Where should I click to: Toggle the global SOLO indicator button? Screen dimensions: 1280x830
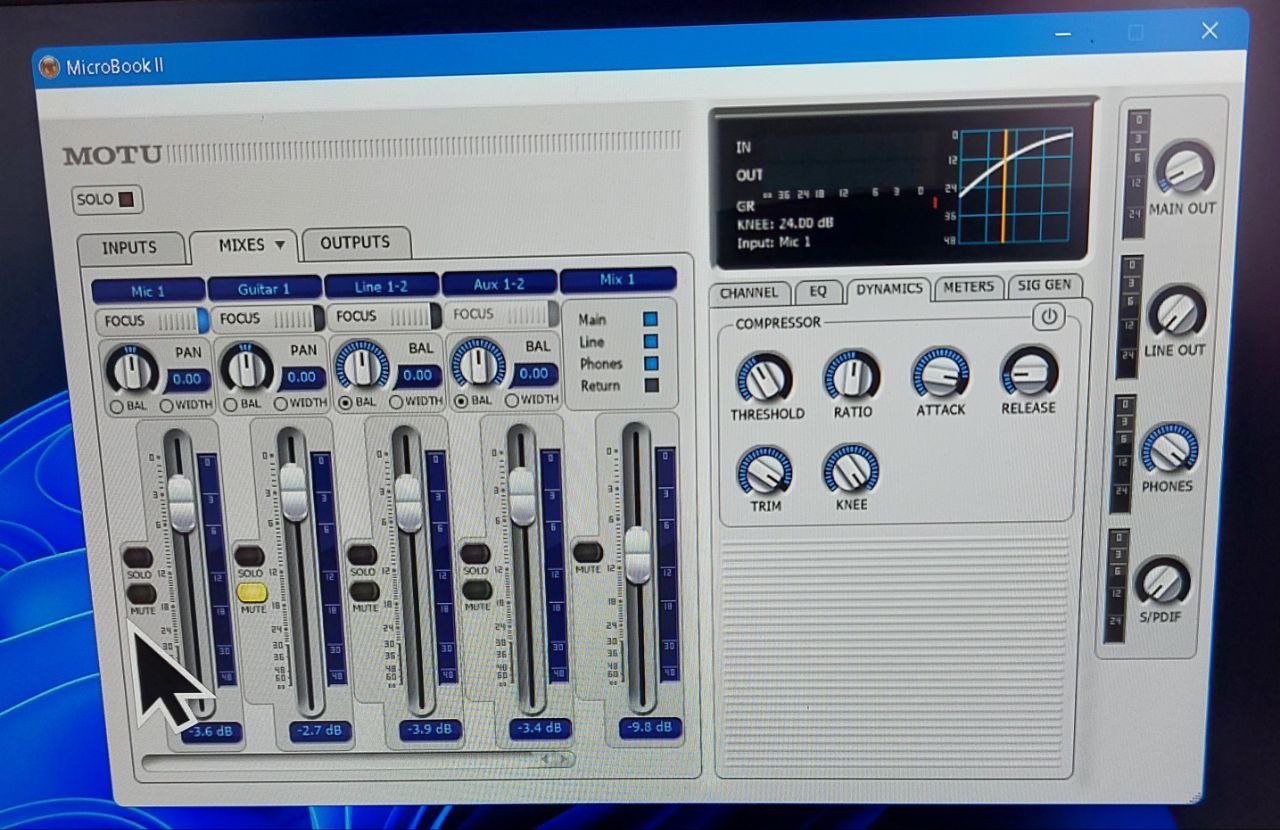point(109,199)
